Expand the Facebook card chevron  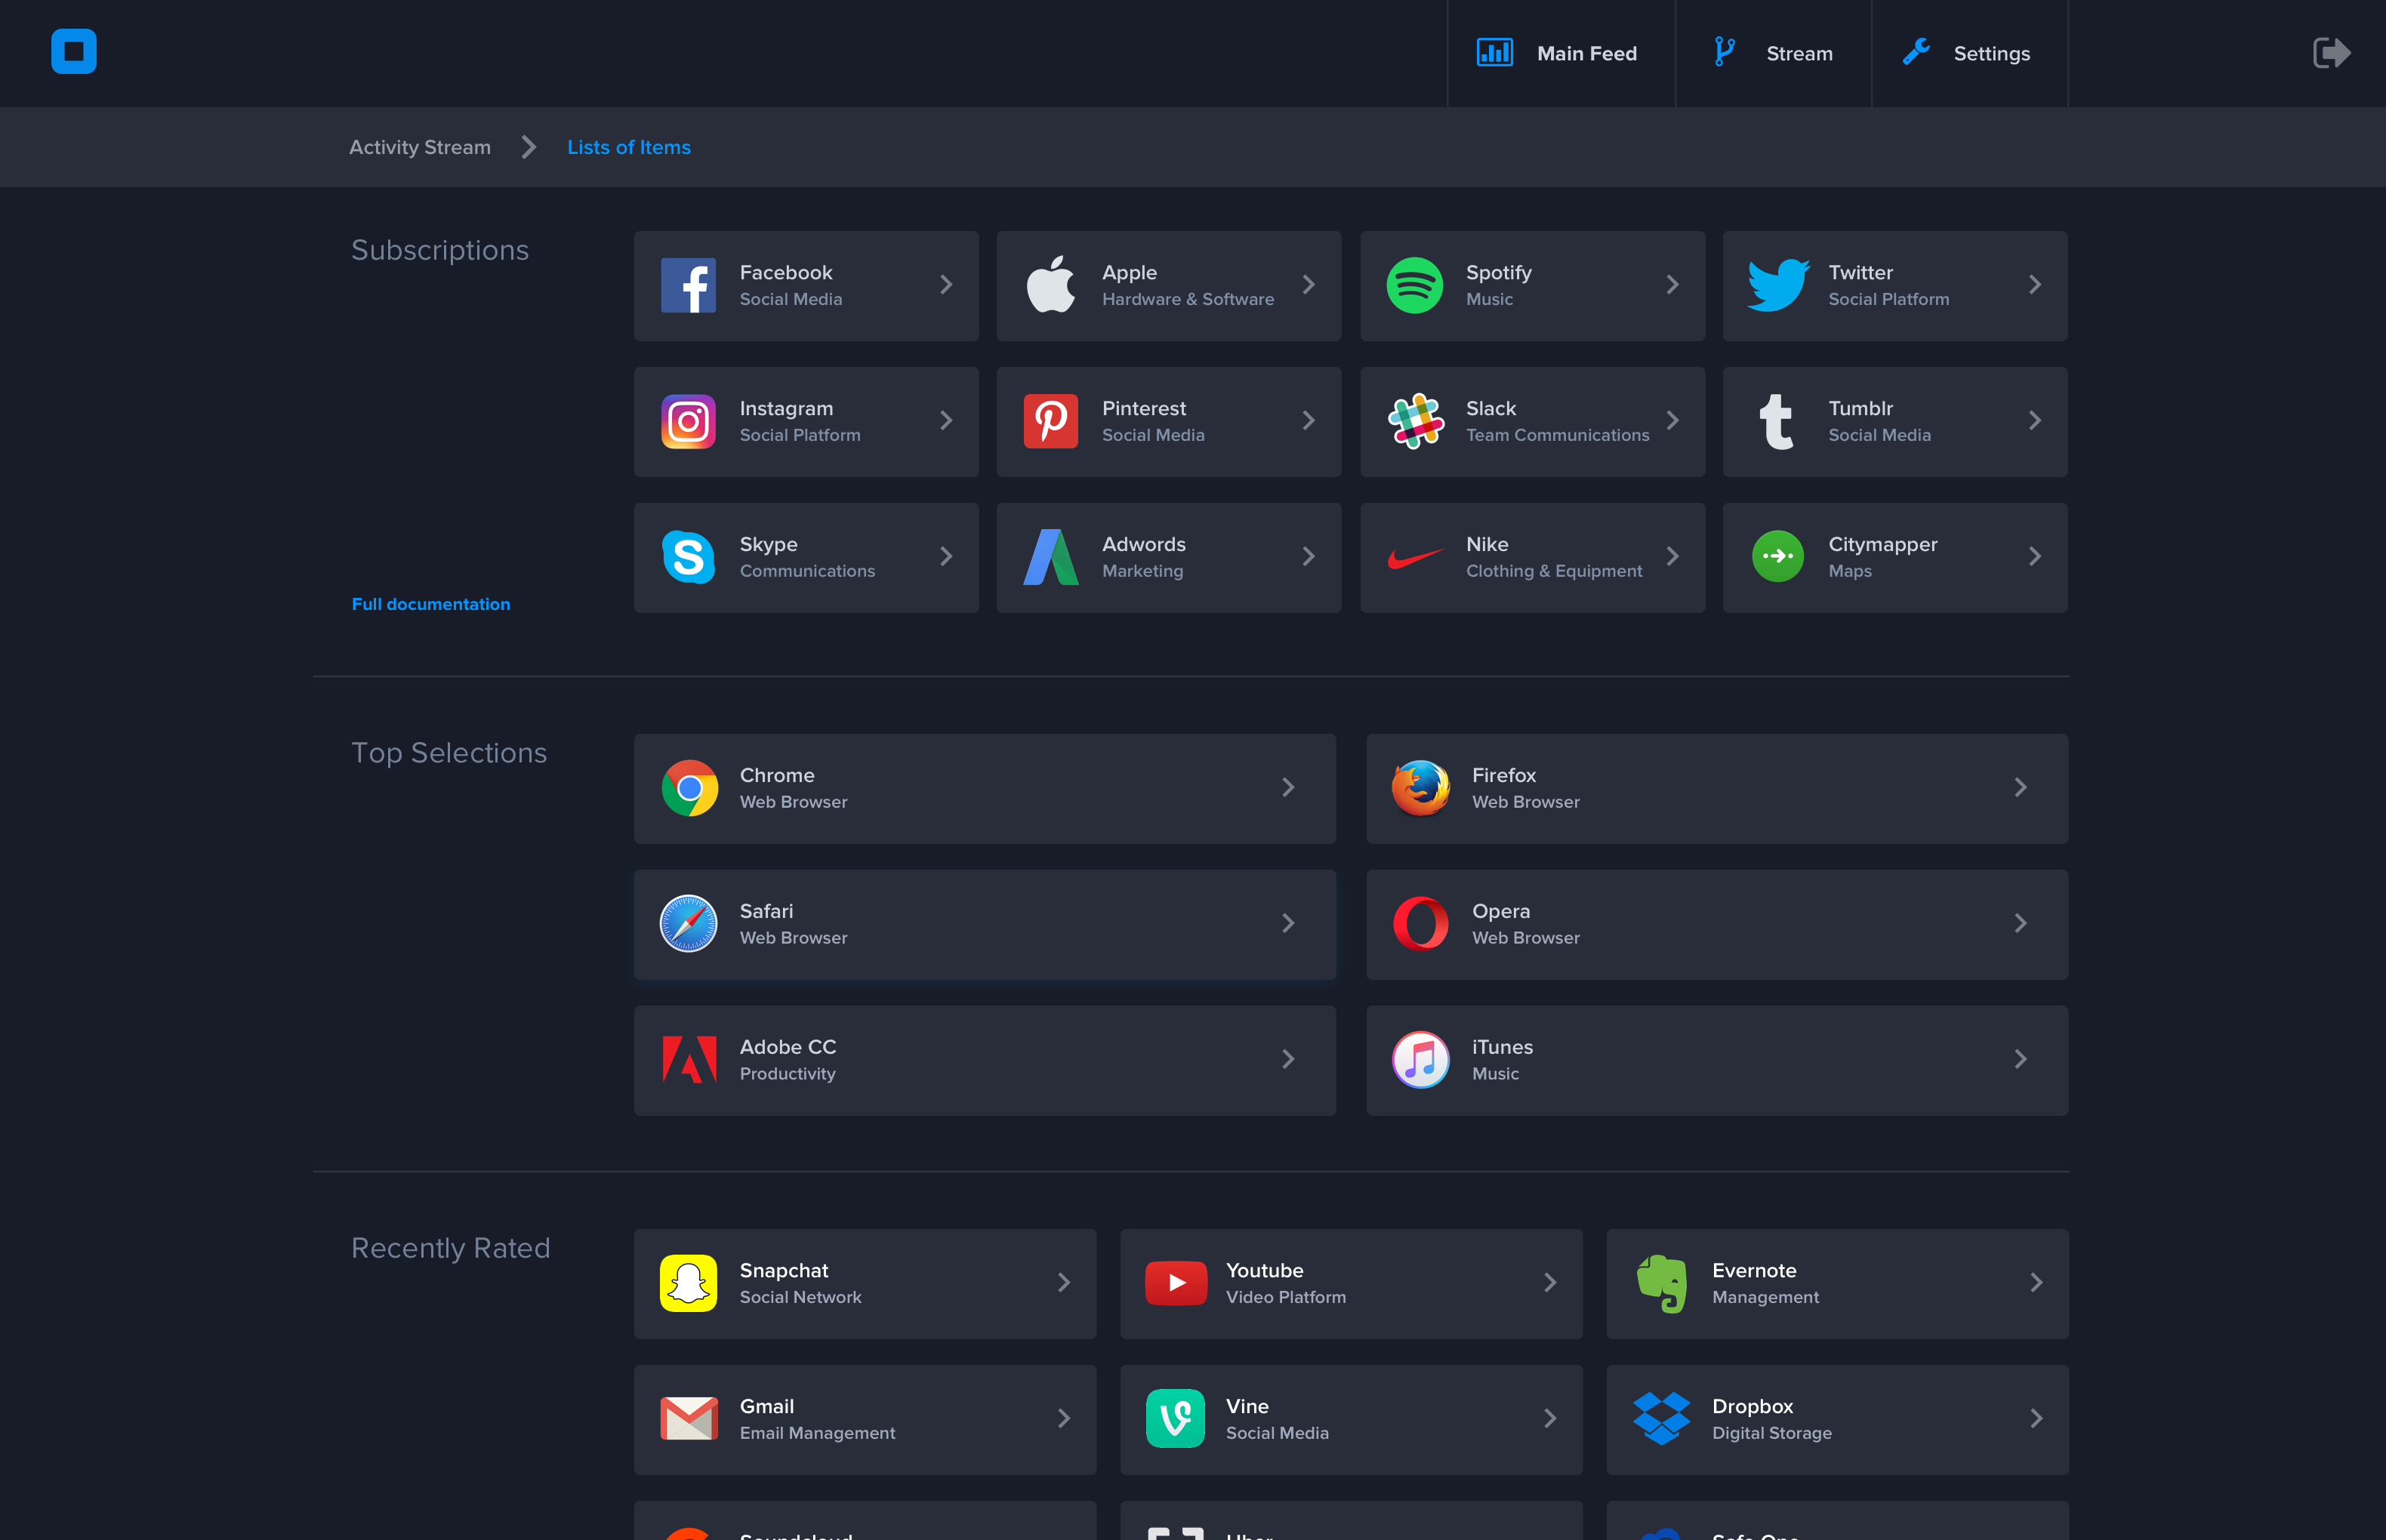946,285
